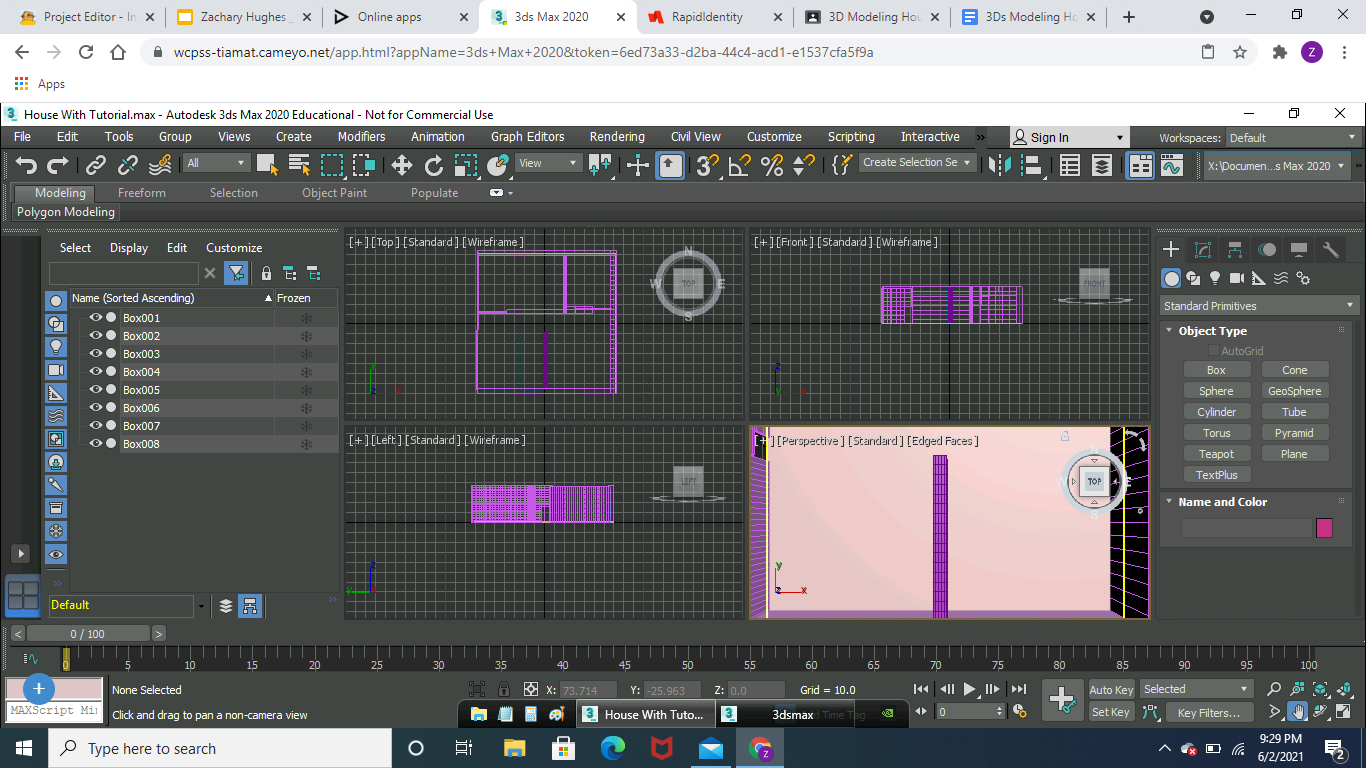The image size is (1366, 768).
Task: Click the Name object input field
Action: click(x=1246, y=528)
